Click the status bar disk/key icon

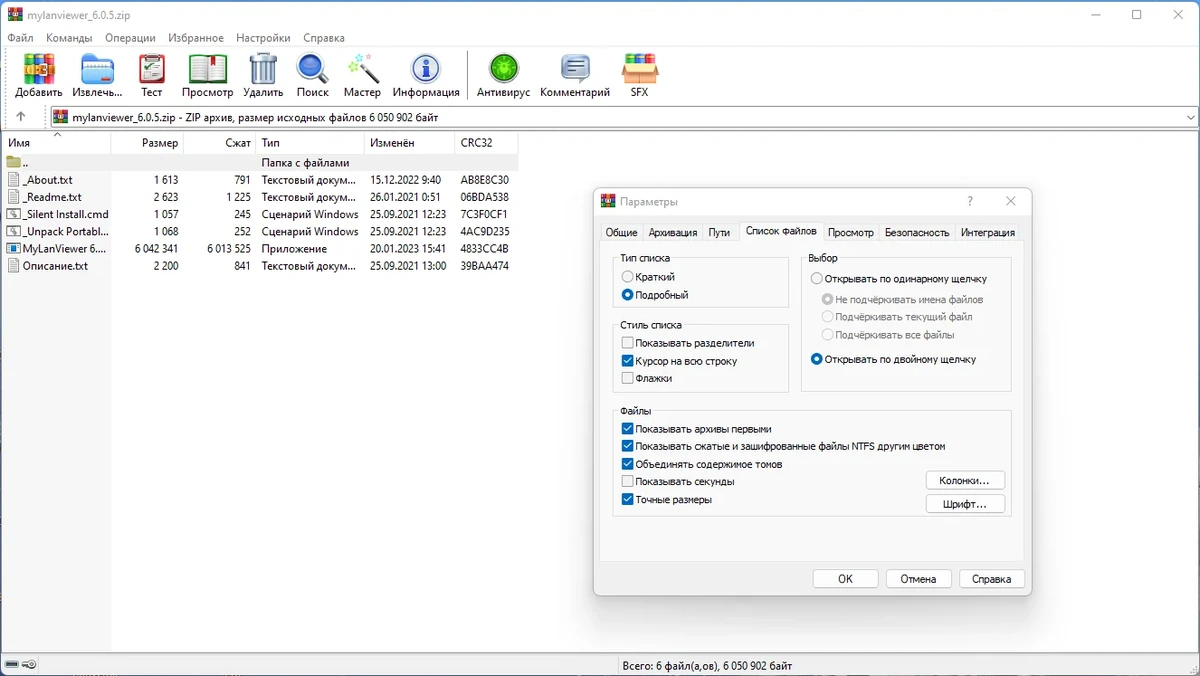[20, 665]
